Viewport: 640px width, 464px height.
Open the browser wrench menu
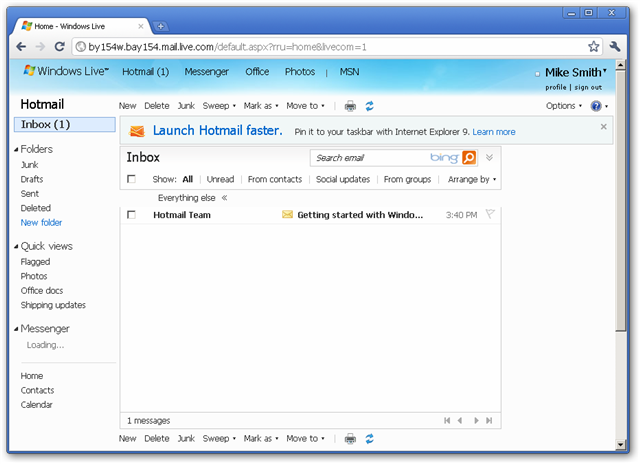615,47
